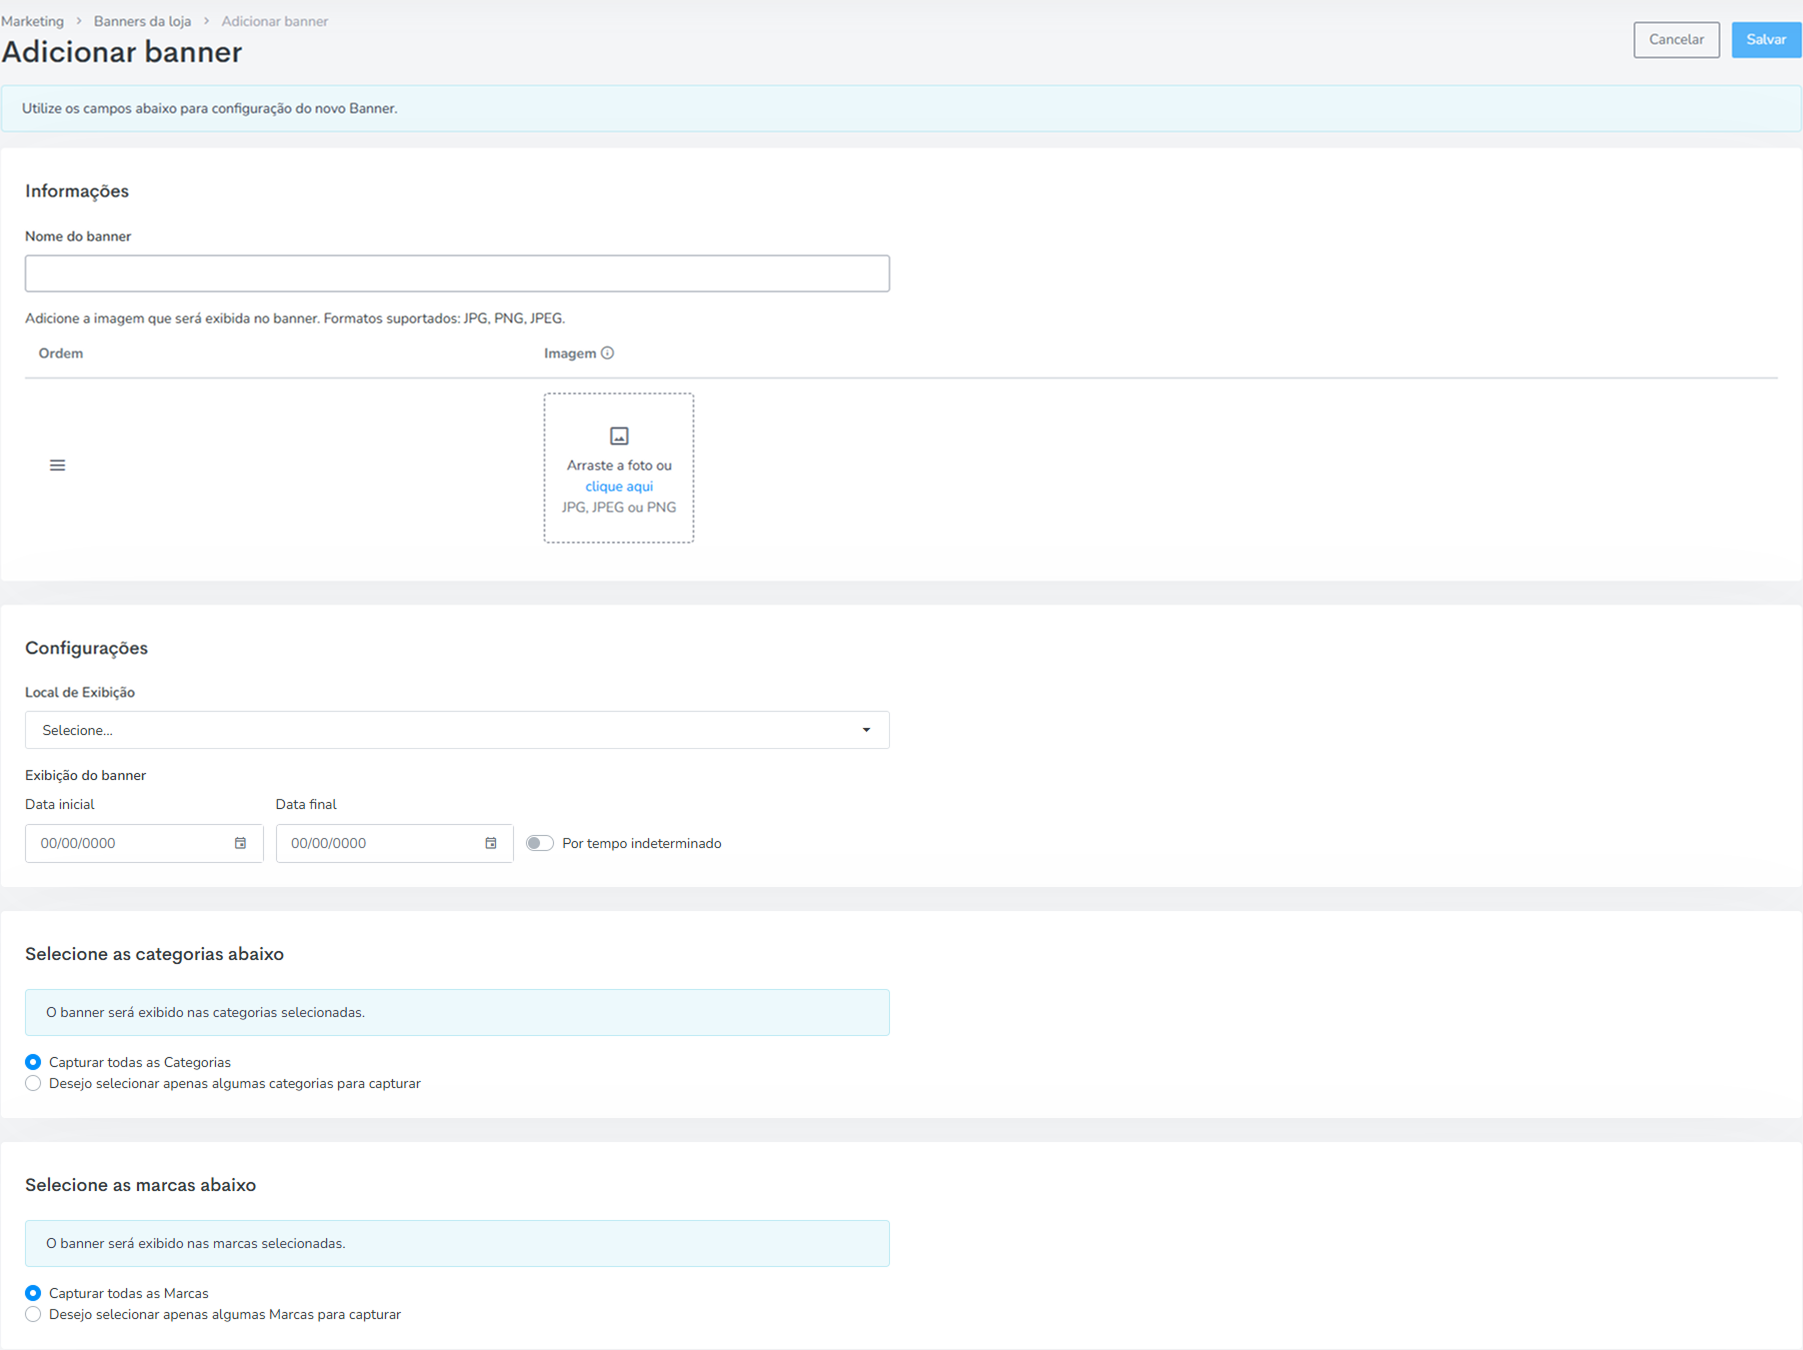The height and width of the screenshot is (1350, 1803).
Task: Click breadcrumb chevron after Banners da loja
Action: click(x=207, y=21)
